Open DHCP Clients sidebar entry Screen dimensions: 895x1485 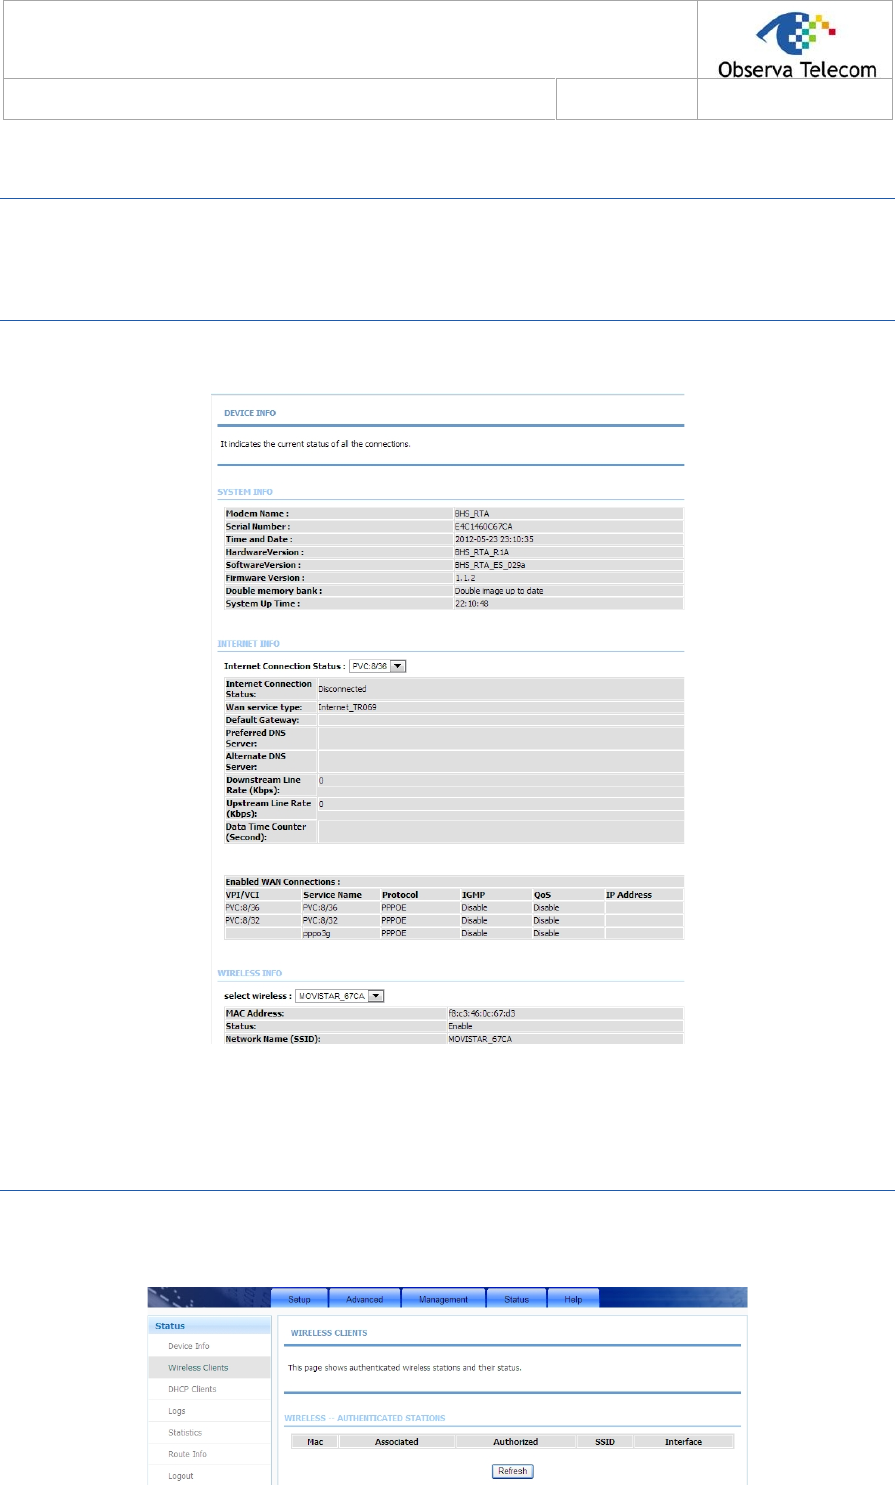click(x=192, y=1389)
